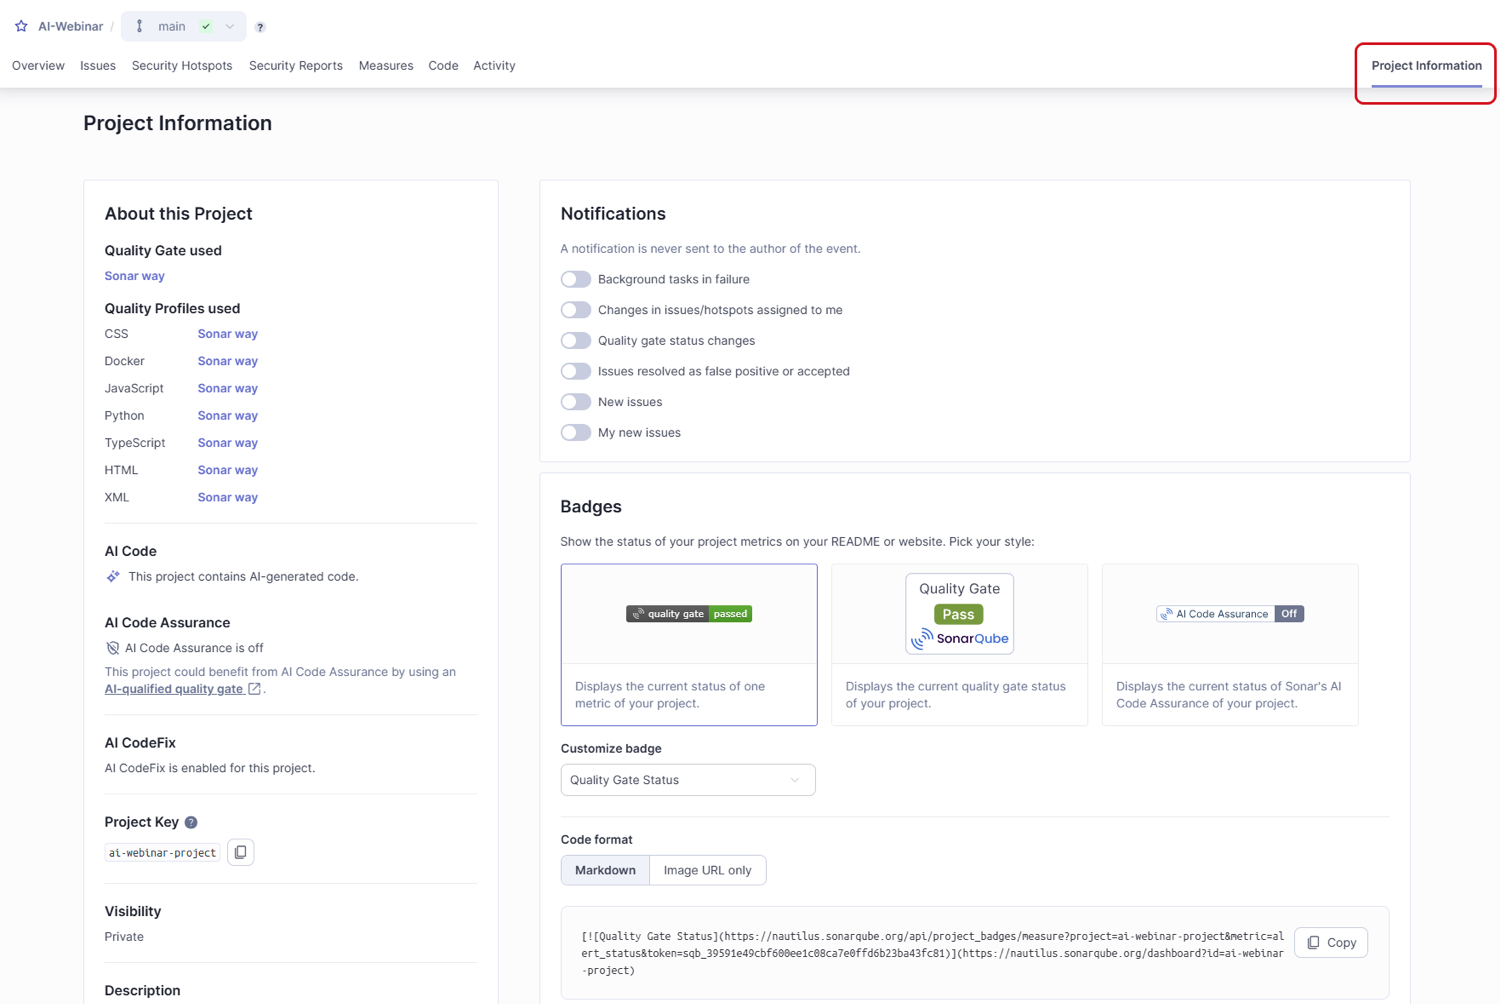Image resolution: width=1500 pixels, height=1004 pixels.
Task: Toggle New issues notifications on
Action: click(x=576, y=401)
